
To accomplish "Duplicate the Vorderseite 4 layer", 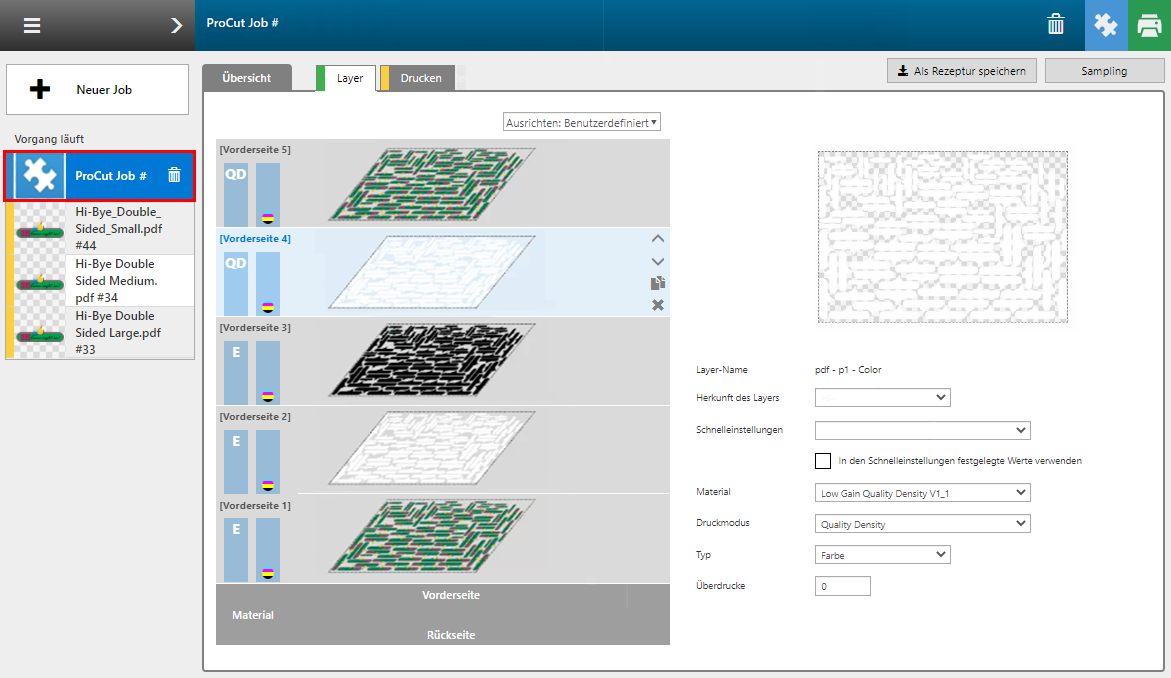I will 657,283.
